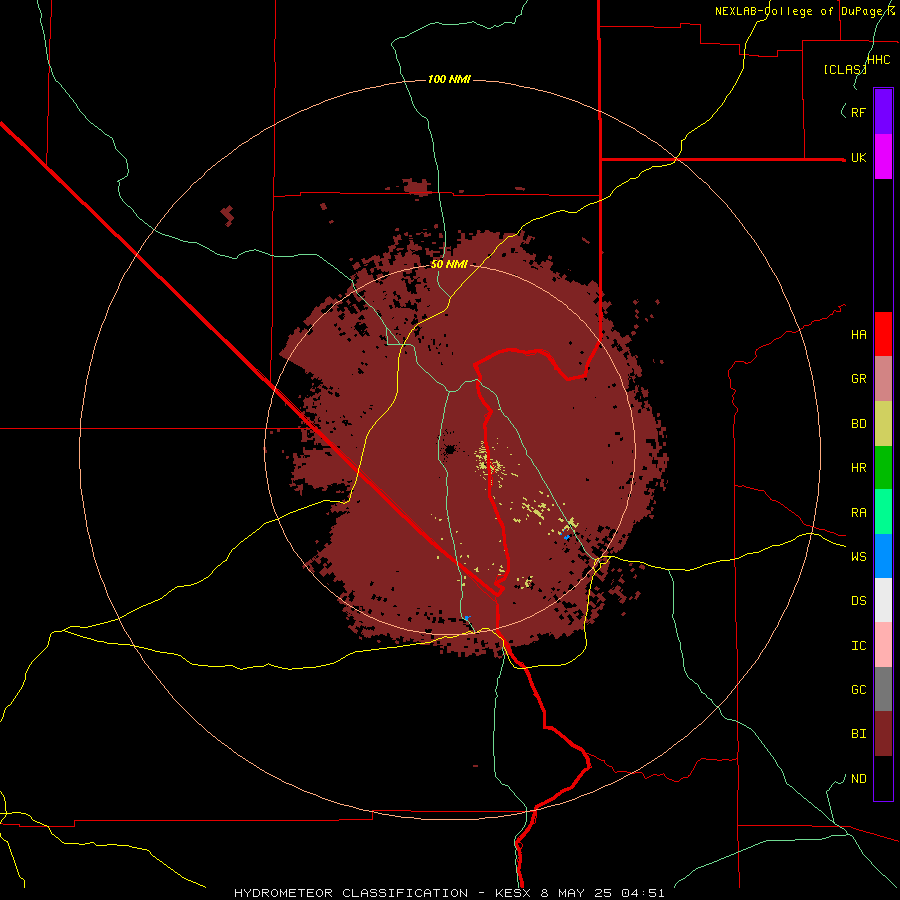Click the 100 NMI range ring label
Screen dimensions: 900x900
[x=449, y=79]
